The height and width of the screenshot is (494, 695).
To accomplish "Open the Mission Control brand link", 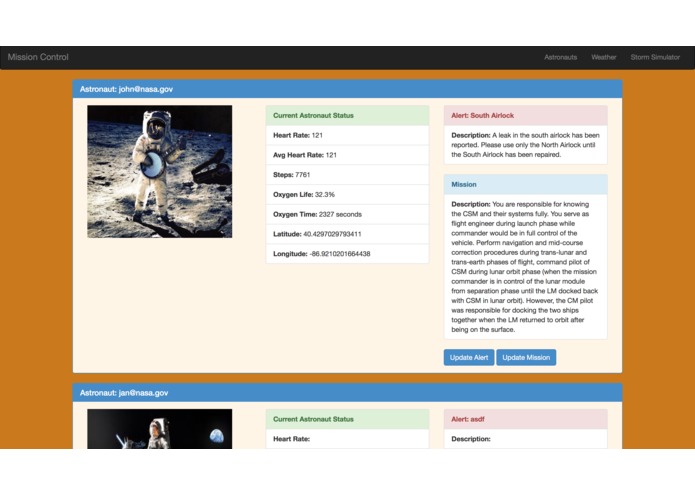I will [38, 57].
